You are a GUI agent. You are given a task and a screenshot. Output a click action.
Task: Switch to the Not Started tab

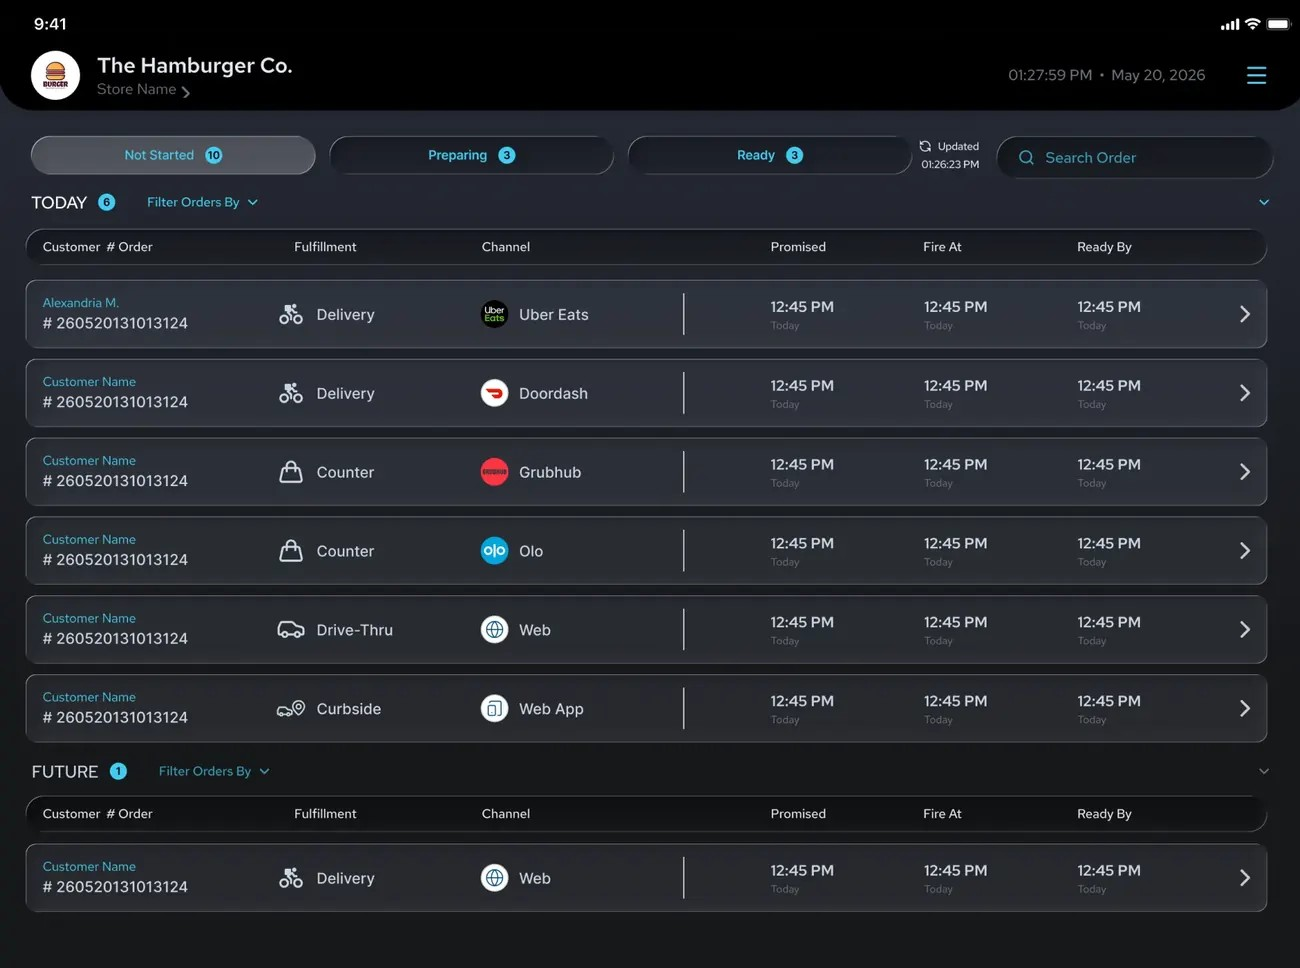(173, 155)
